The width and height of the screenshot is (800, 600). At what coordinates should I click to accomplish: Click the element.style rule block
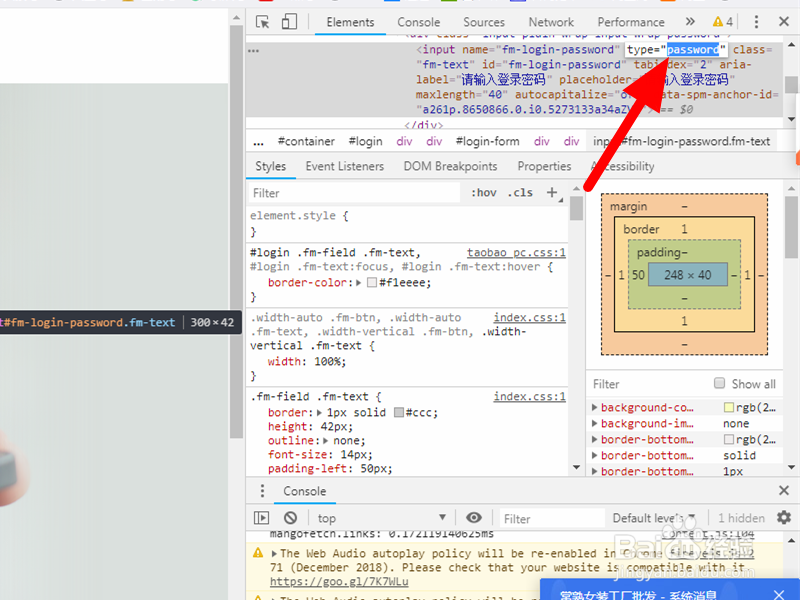coord(407,223)
